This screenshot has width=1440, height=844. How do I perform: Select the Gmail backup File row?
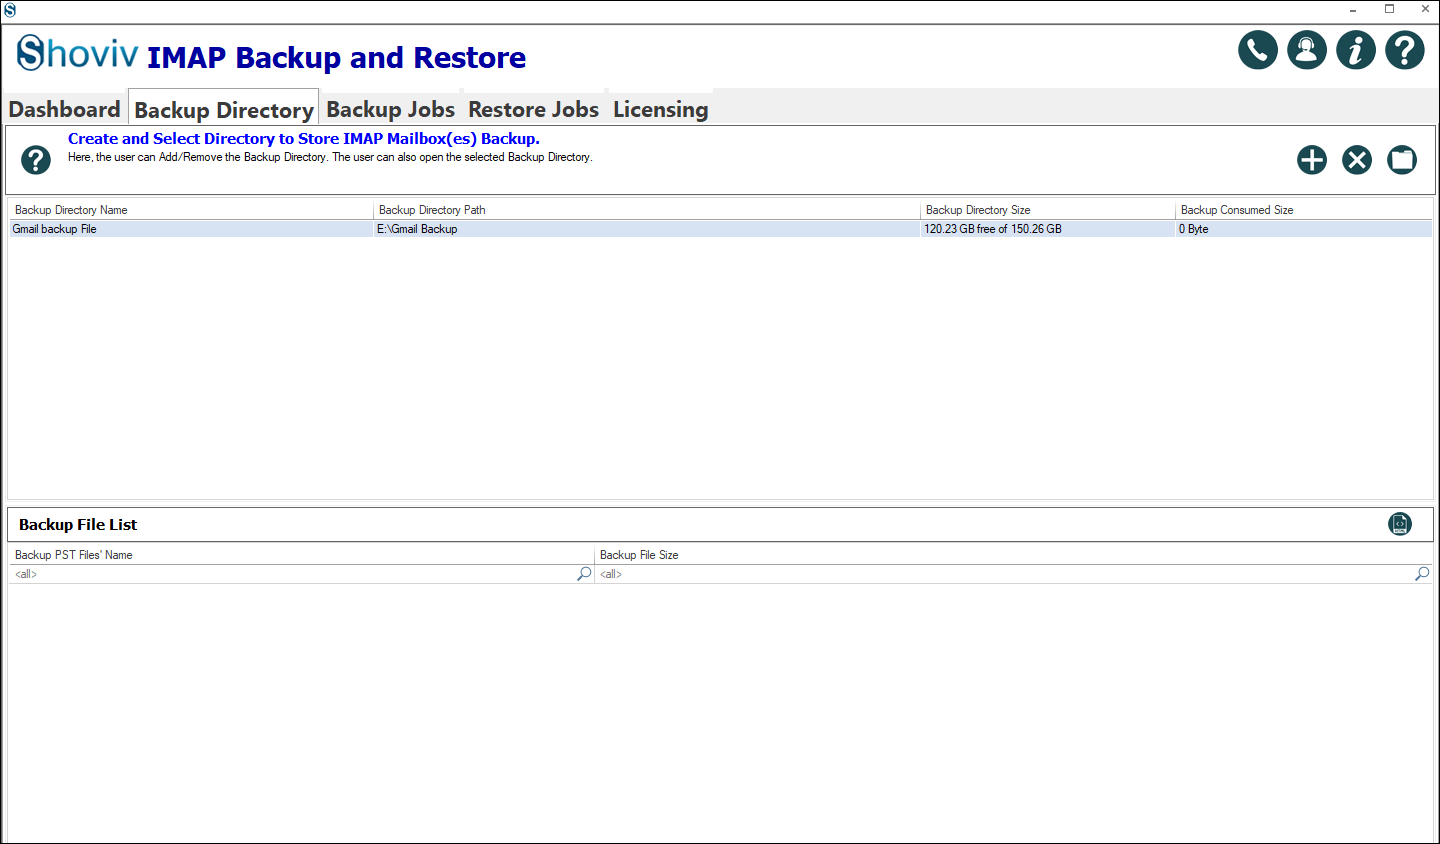coord(720,229)
